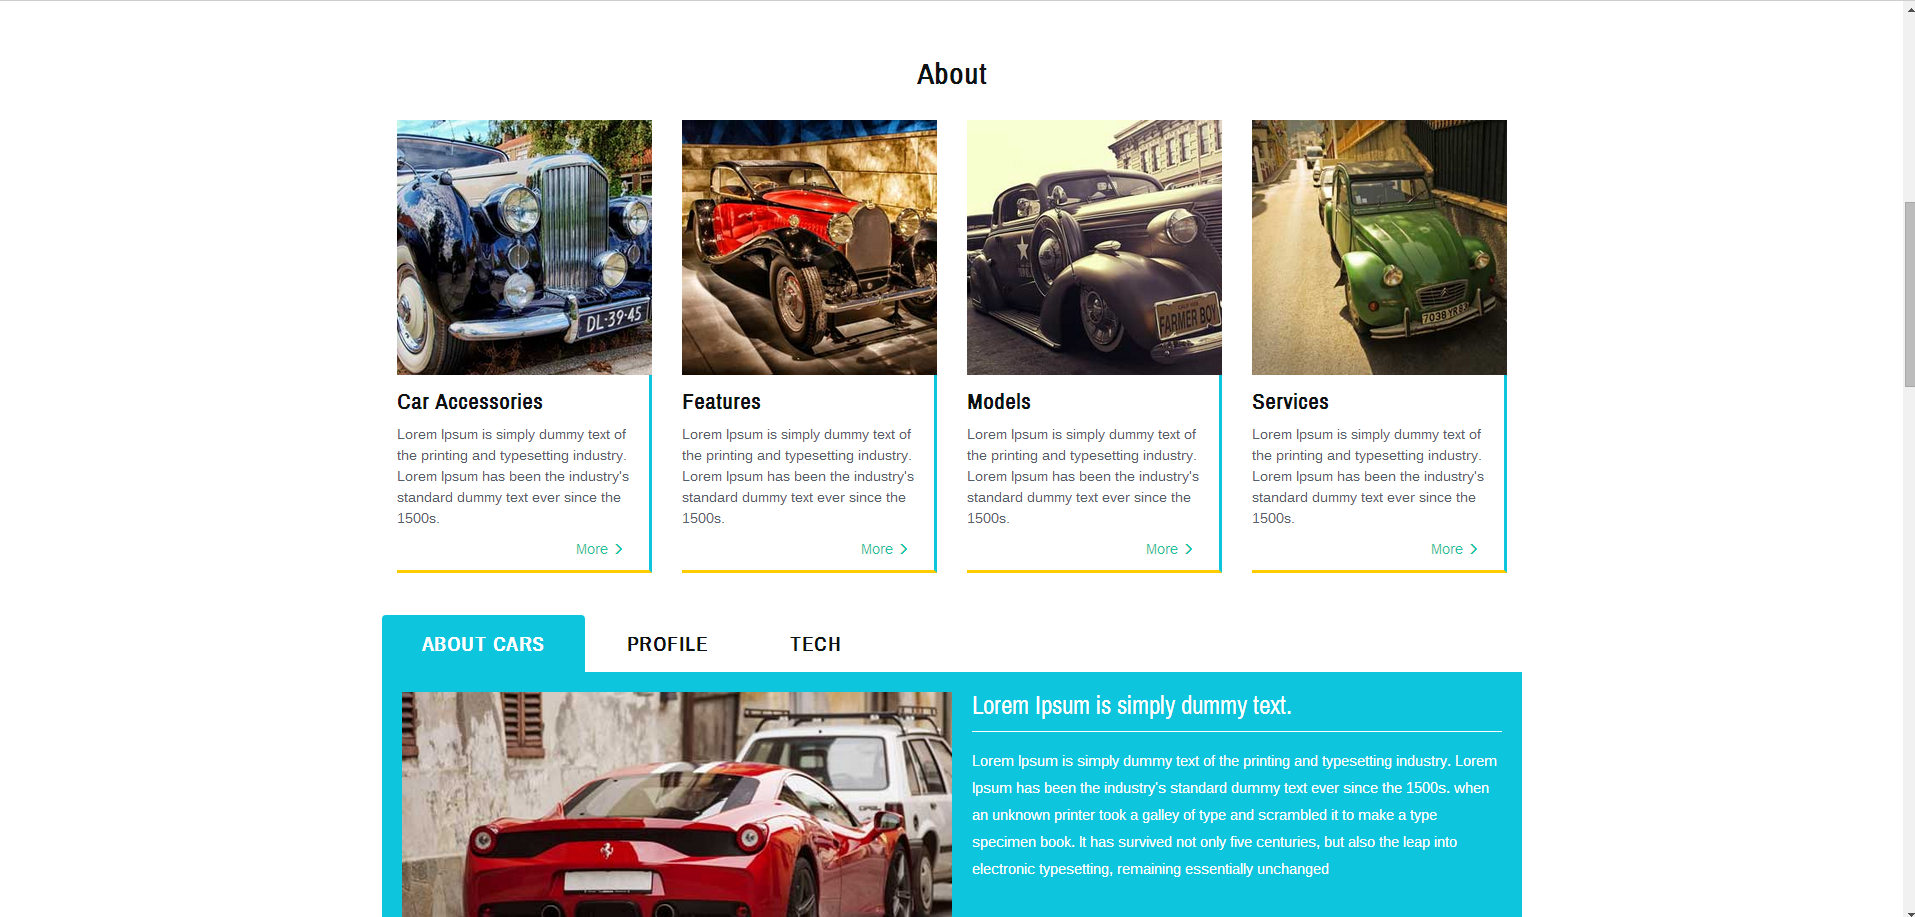Open the green Citroen car thumbnail

[x=1379, y=247]
